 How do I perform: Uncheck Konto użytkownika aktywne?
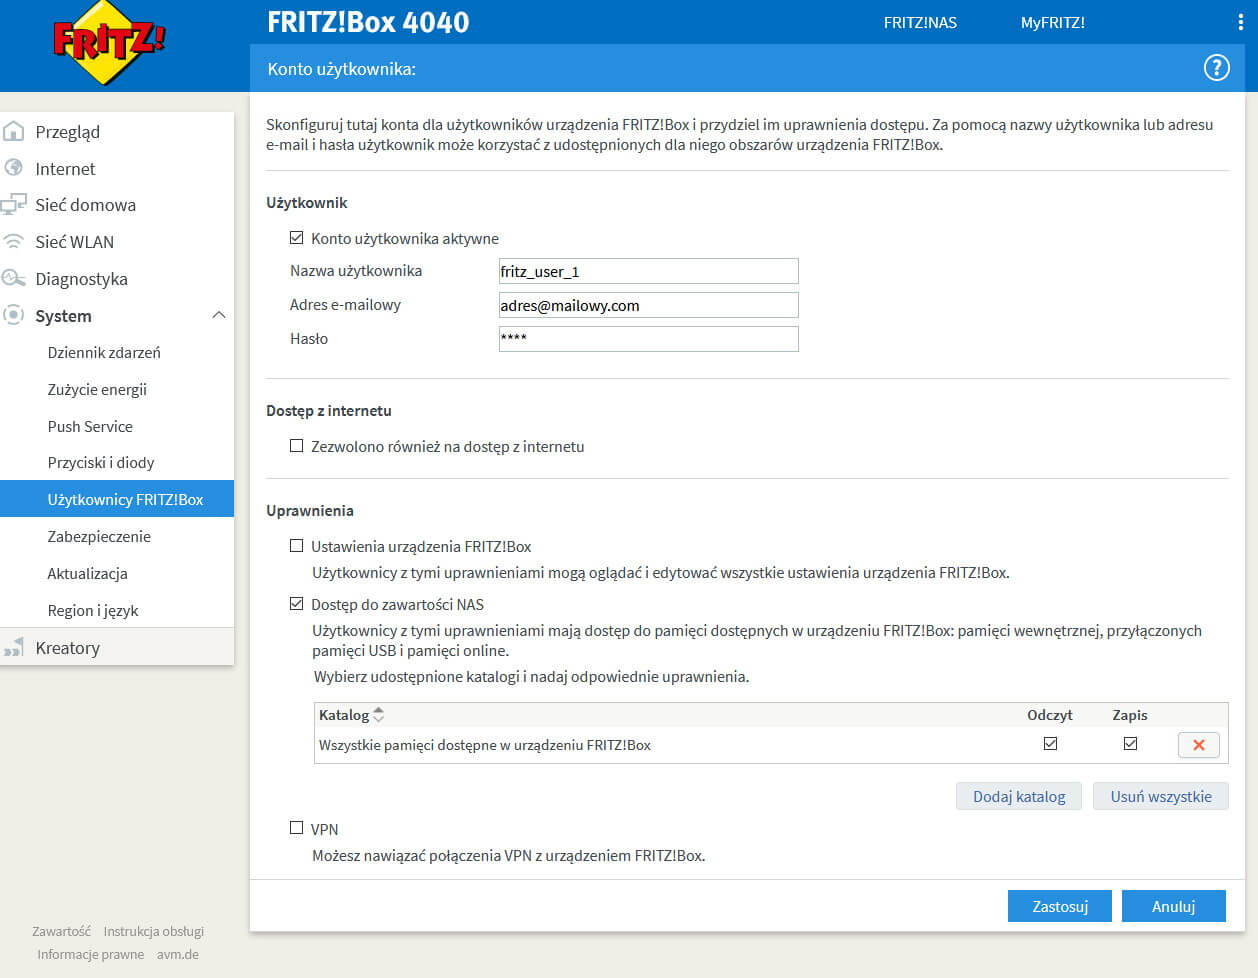coord(297,238)
